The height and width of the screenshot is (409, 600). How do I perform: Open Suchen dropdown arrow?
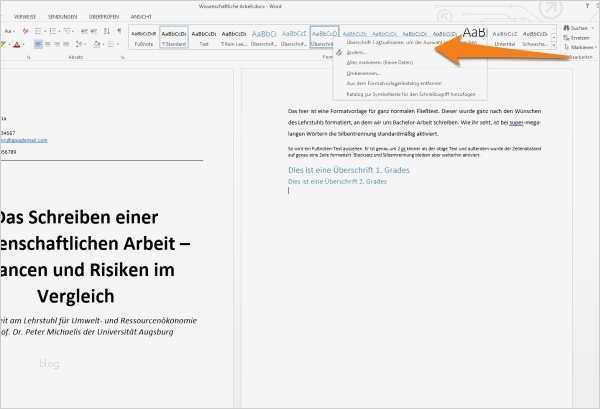pos(593,28)
